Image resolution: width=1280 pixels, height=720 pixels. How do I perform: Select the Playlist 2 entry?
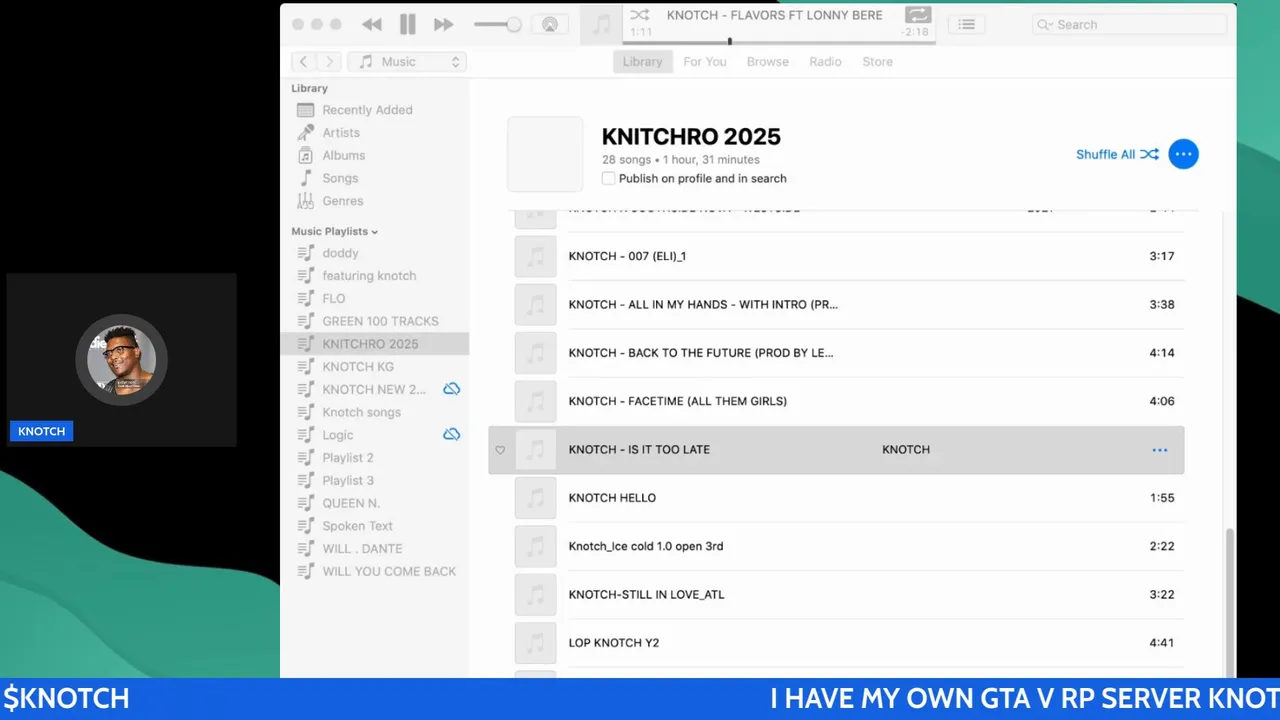(348, 458)
